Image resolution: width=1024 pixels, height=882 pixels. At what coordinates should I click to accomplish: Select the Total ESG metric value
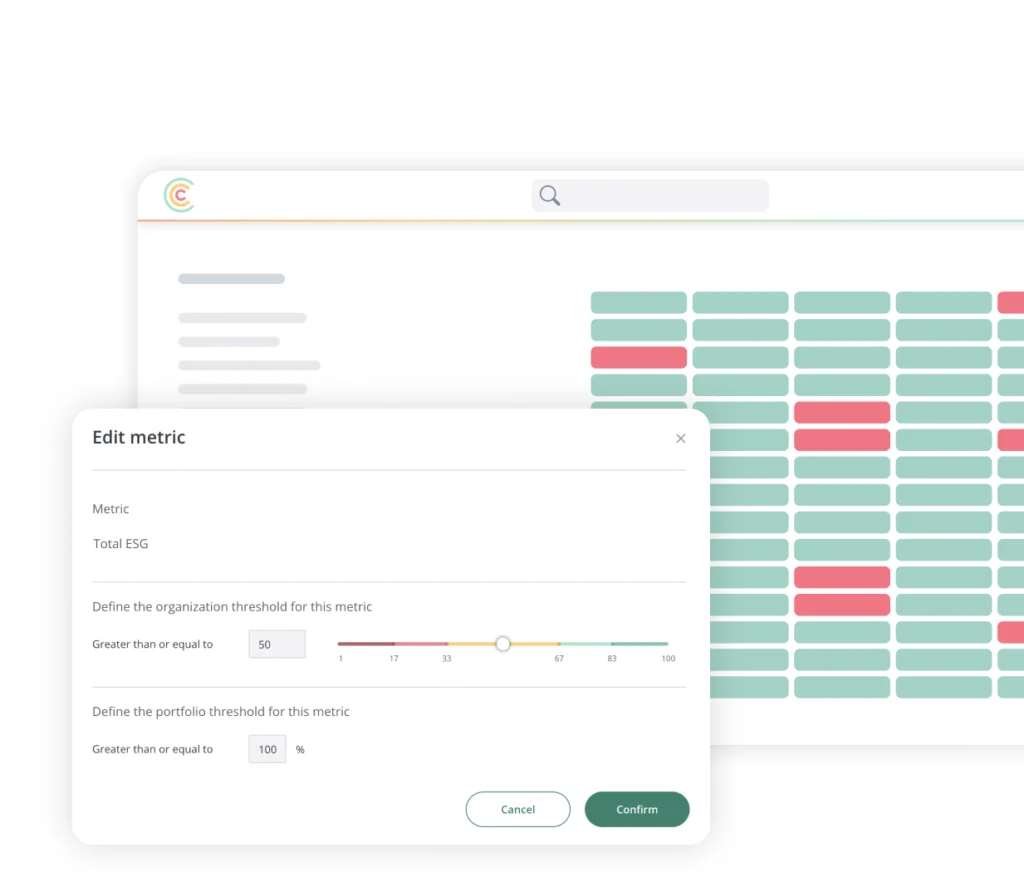[x=120, y=544]
